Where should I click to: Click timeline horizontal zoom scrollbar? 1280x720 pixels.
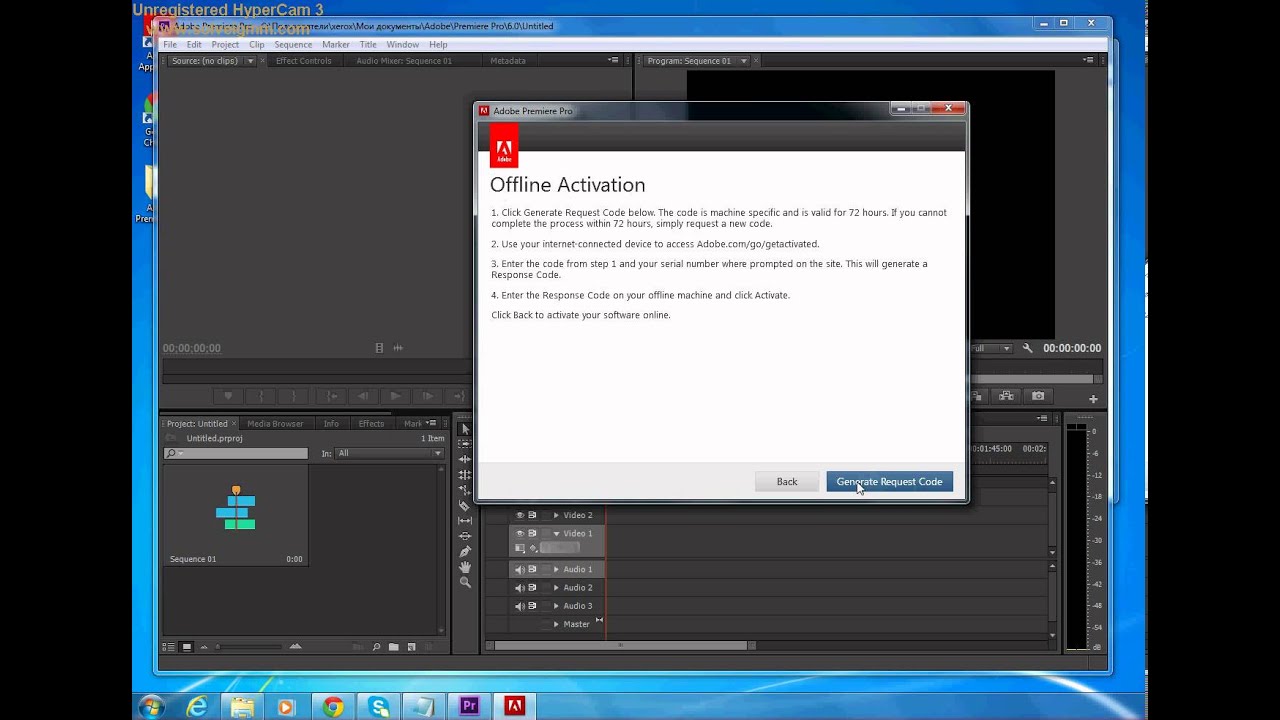620,646
